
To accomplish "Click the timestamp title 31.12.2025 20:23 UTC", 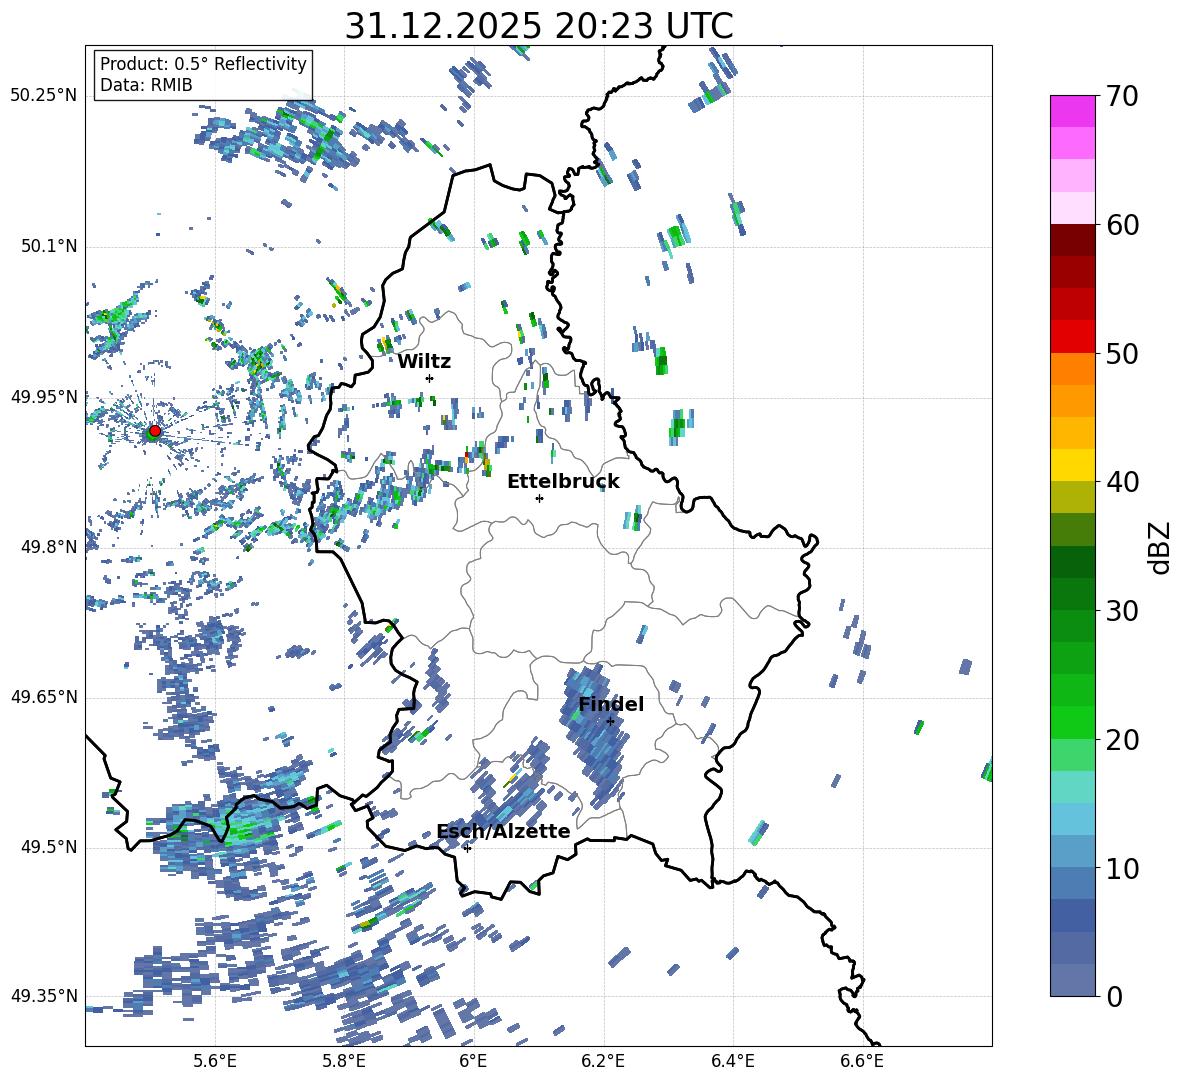I will coord(539,26).
